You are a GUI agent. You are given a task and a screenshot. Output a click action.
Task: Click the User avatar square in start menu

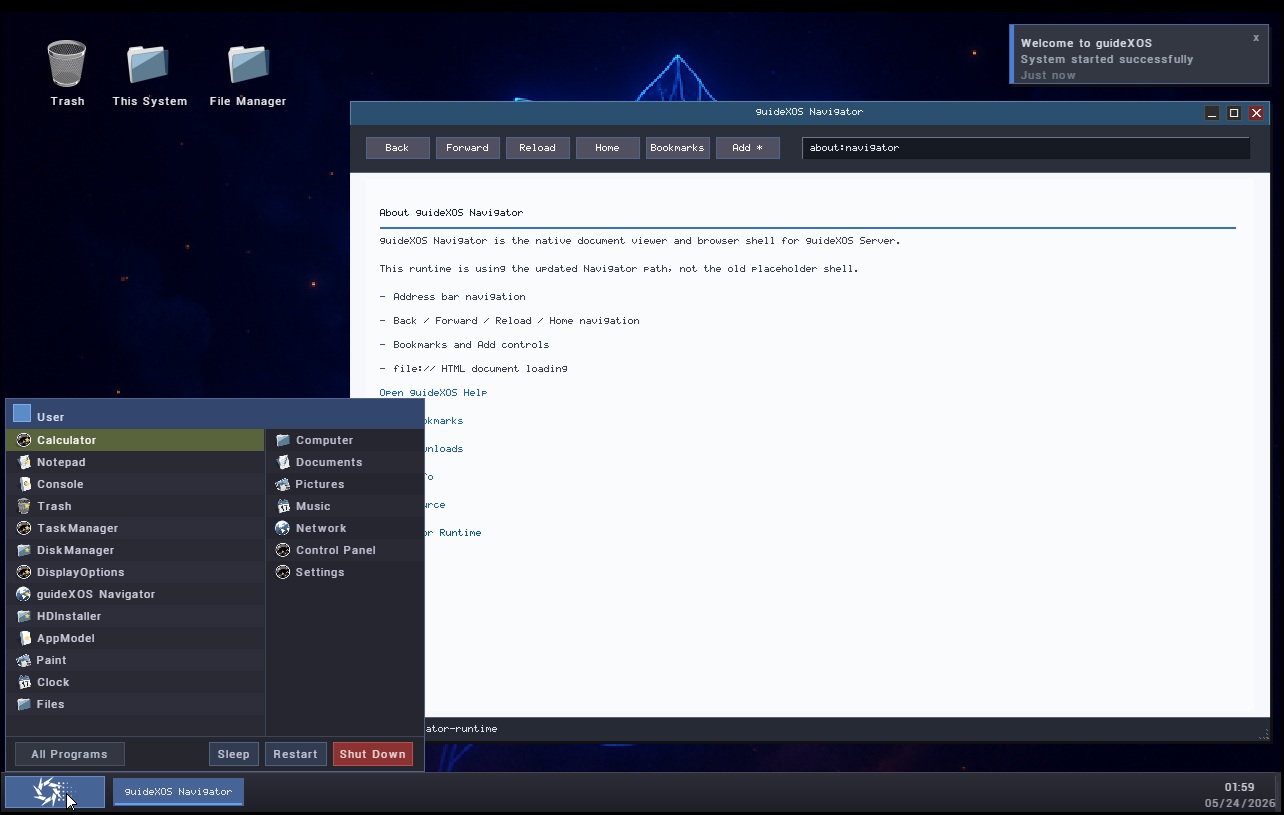click(x=22, y=413)
